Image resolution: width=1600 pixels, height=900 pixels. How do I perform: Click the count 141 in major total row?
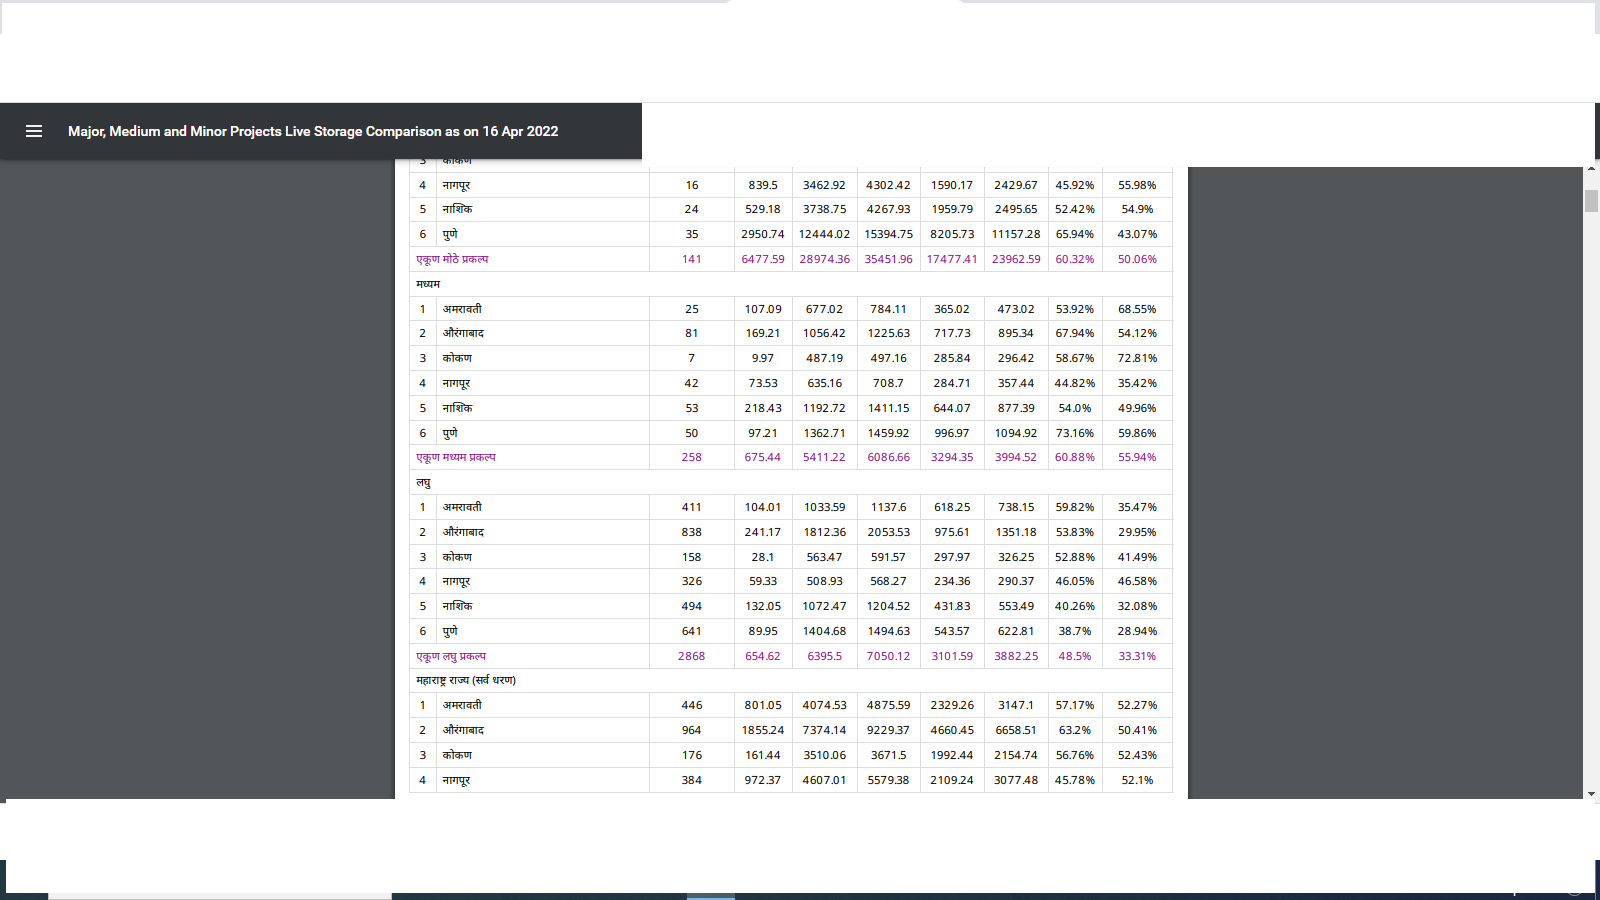691,259
